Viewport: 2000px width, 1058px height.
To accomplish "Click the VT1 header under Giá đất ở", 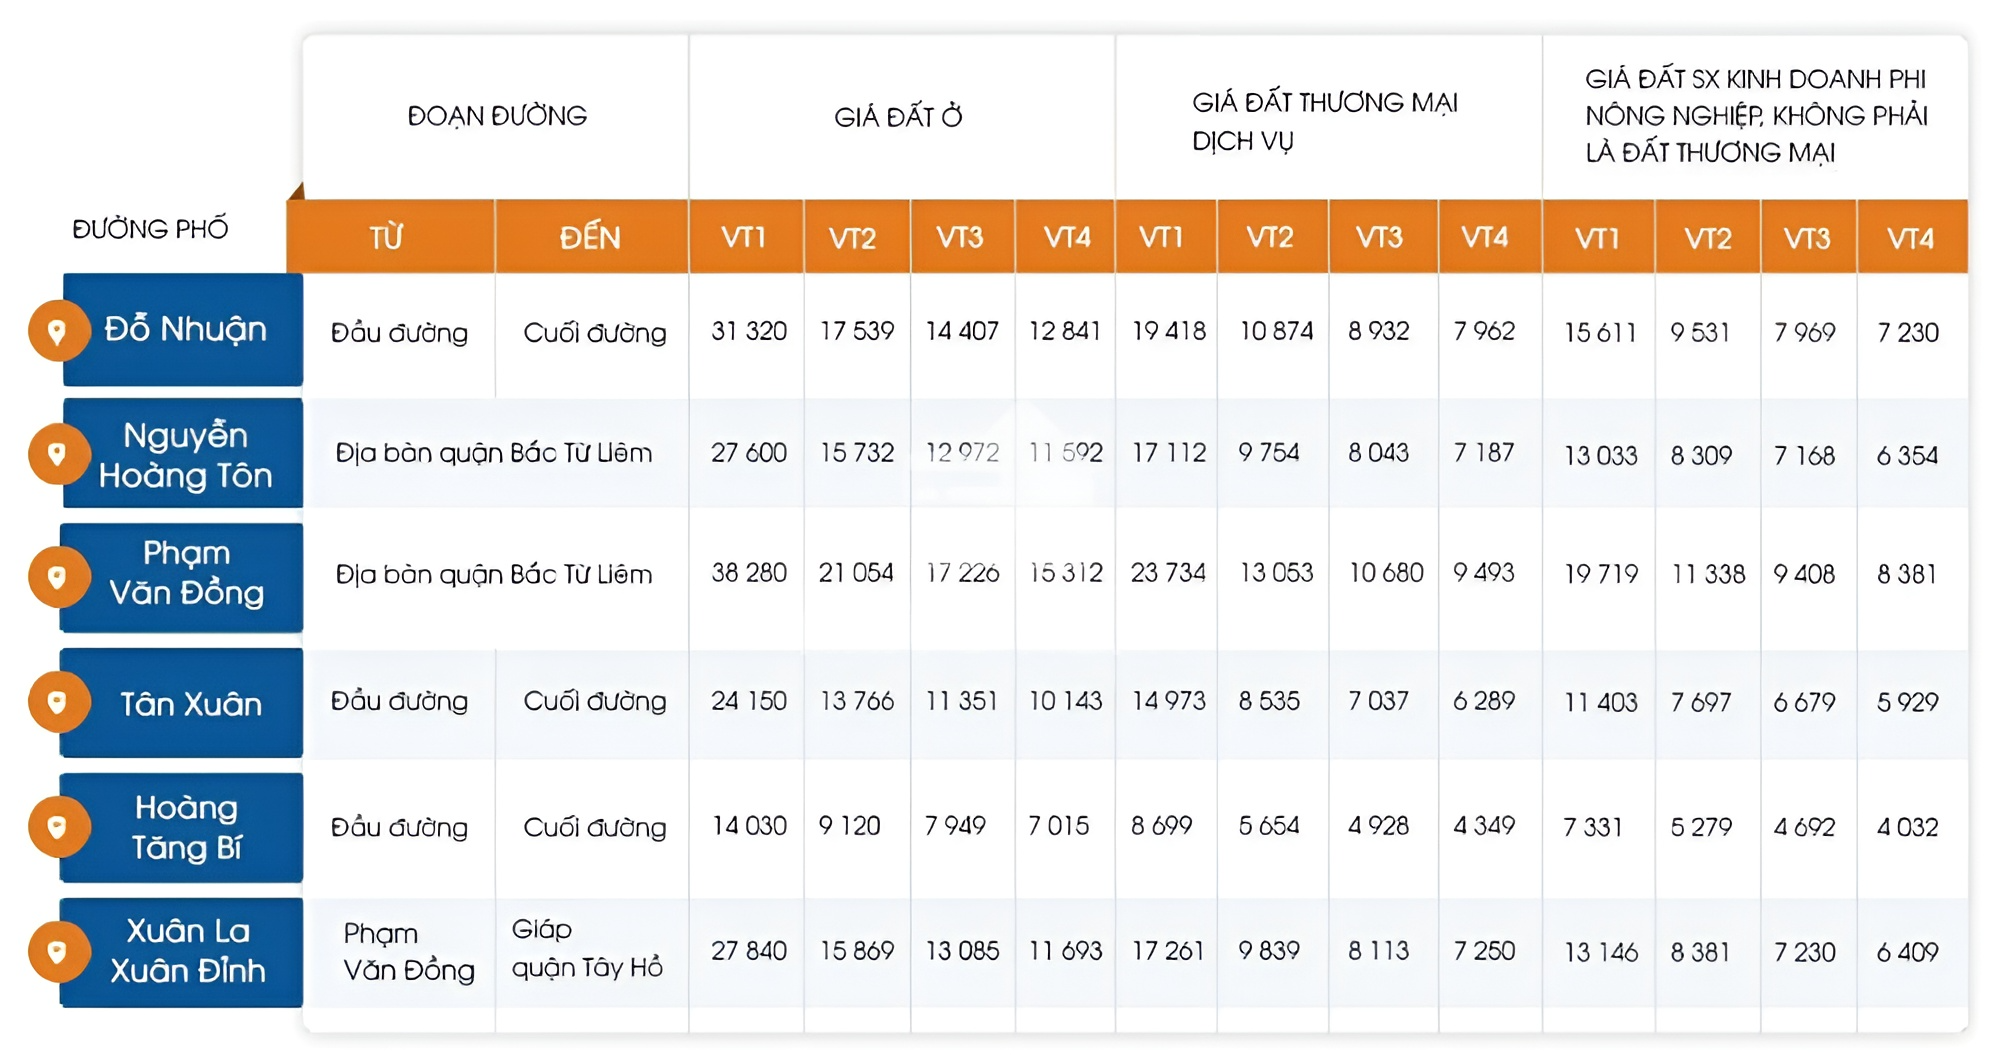I will pos(743,238).
